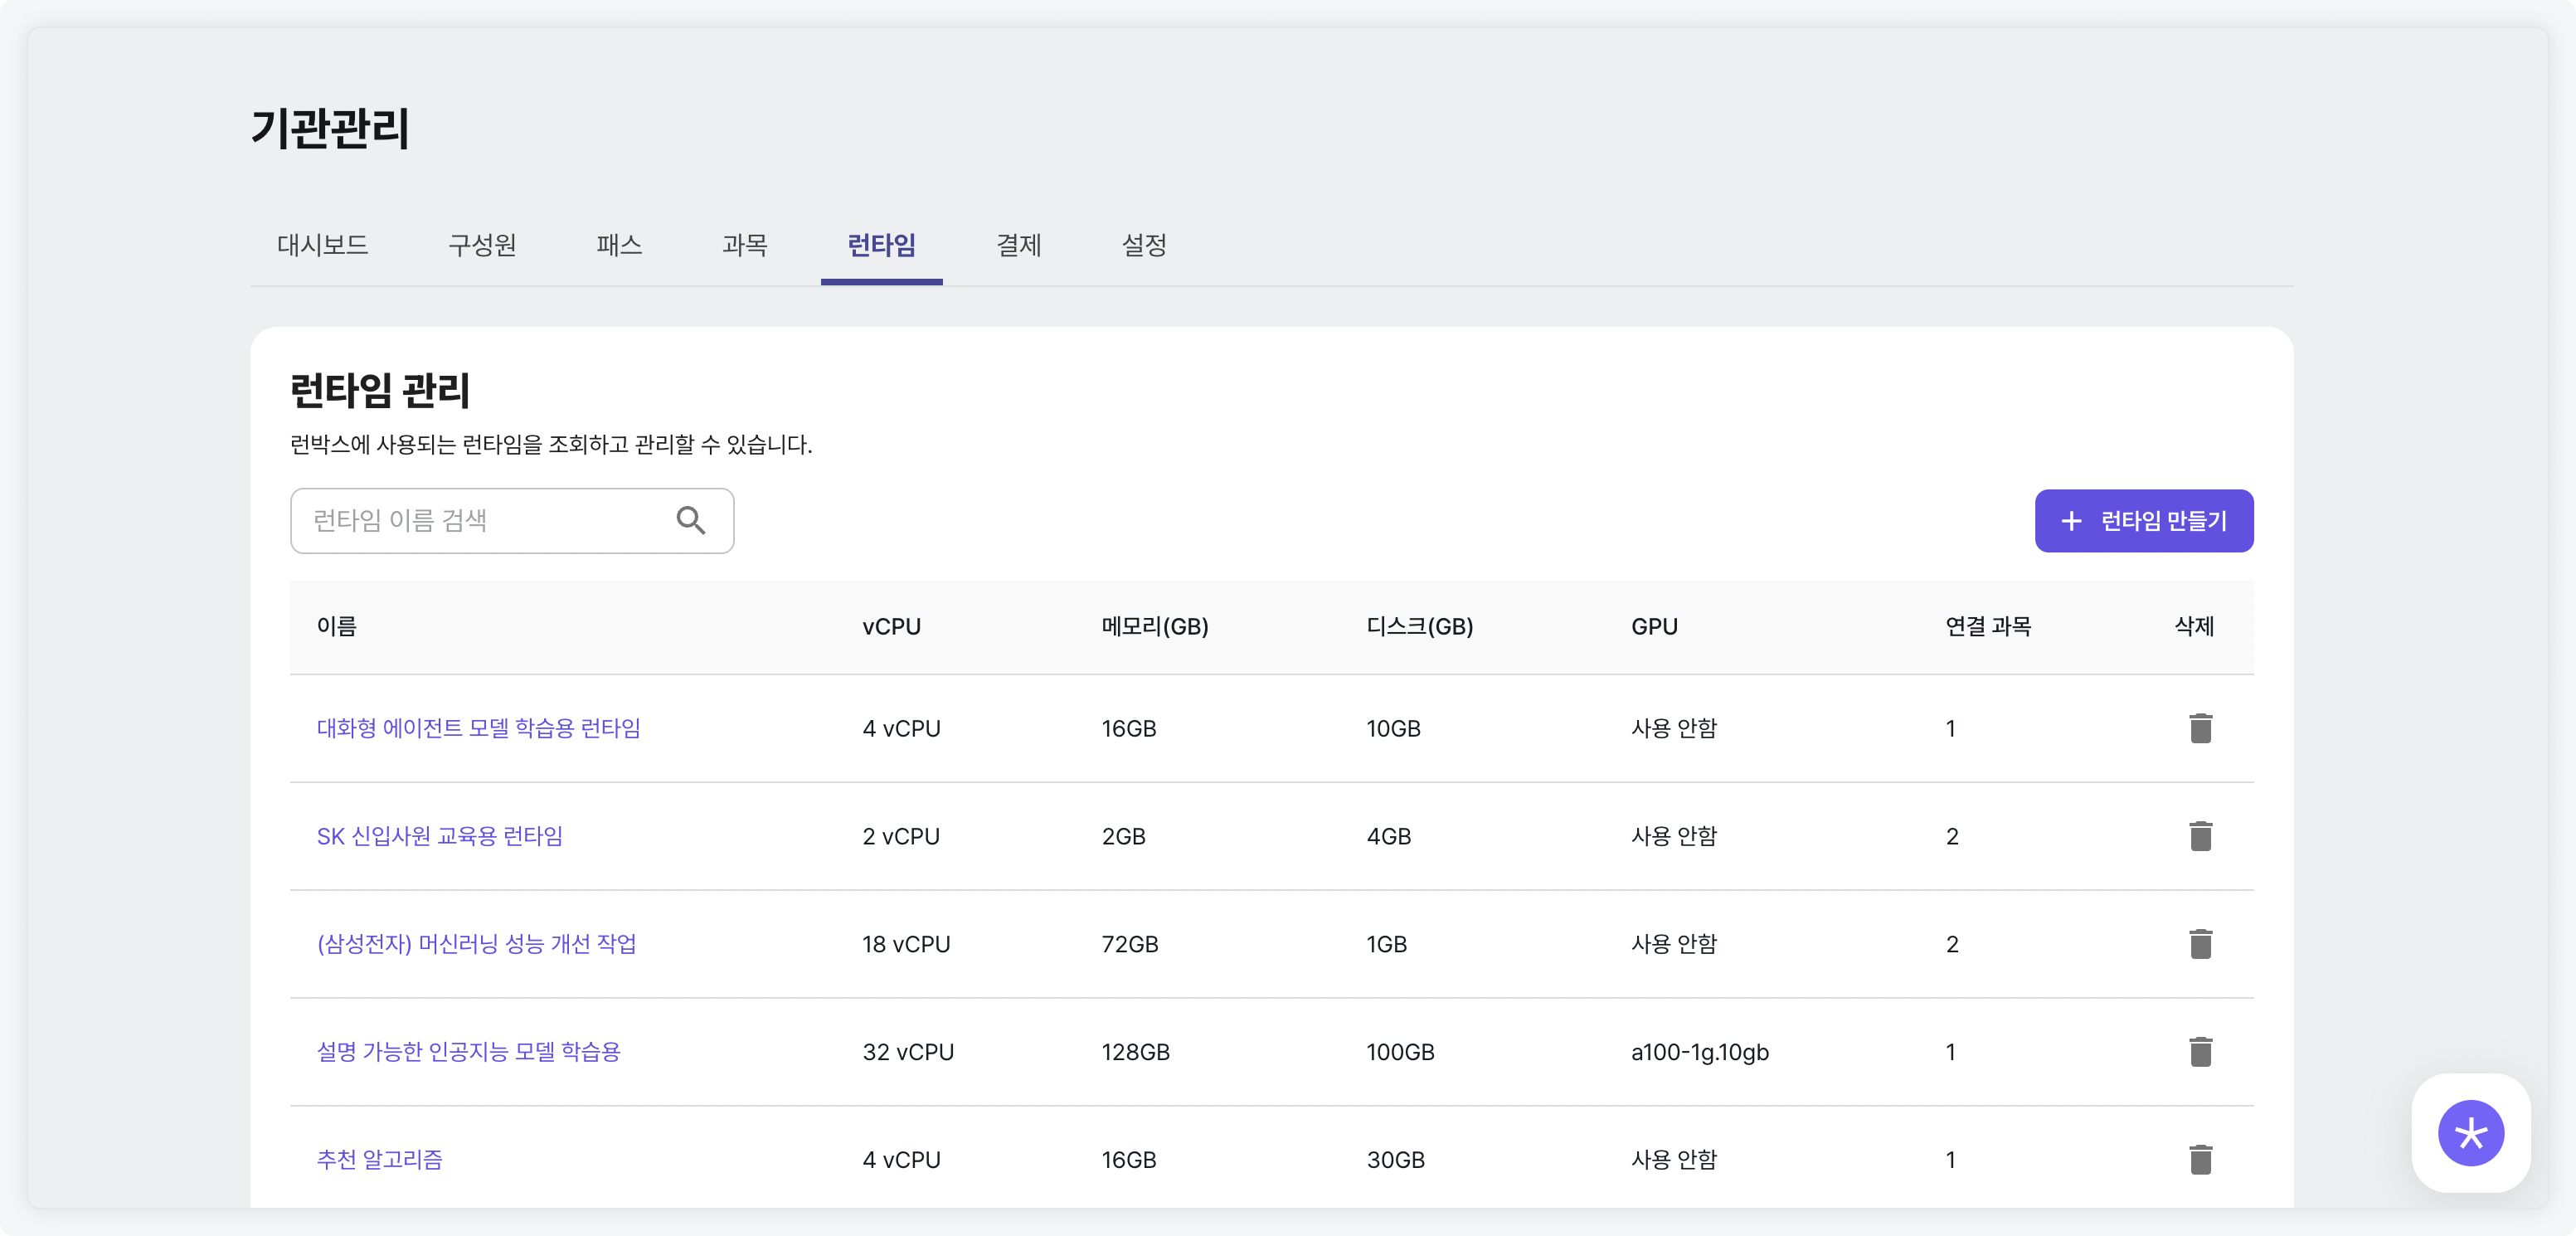Open the 구성원 tab

click(482, 245)
